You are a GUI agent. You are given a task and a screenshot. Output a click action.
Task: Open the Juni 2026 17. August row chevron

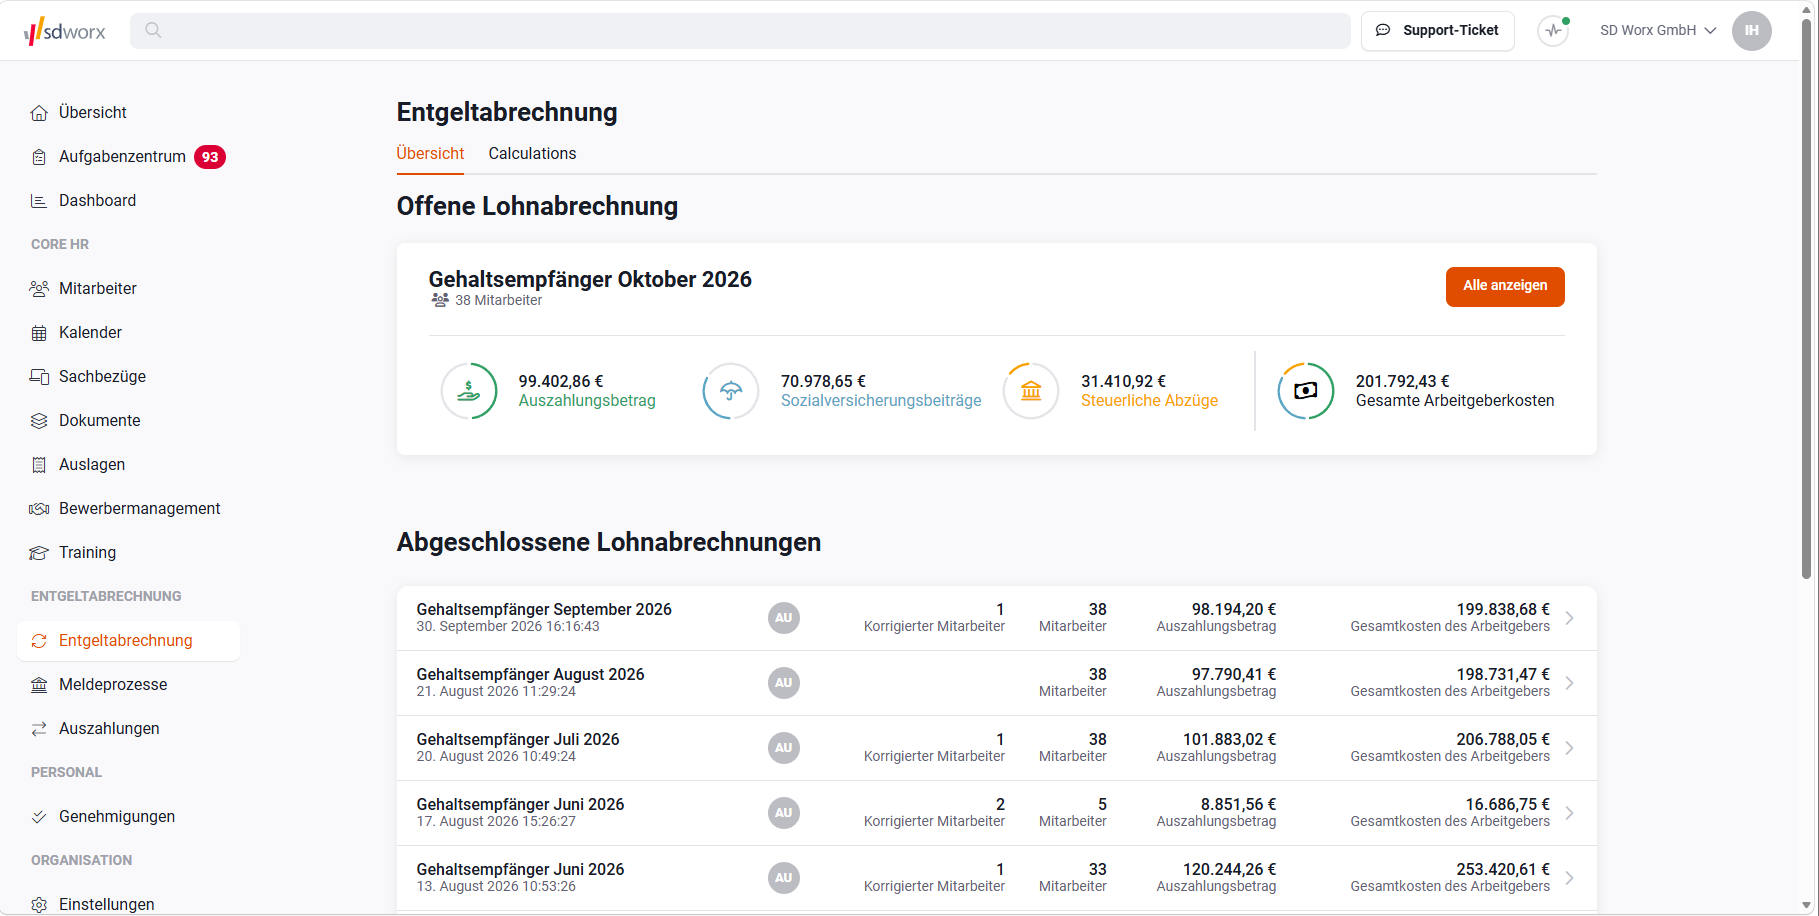point(1570,813)
